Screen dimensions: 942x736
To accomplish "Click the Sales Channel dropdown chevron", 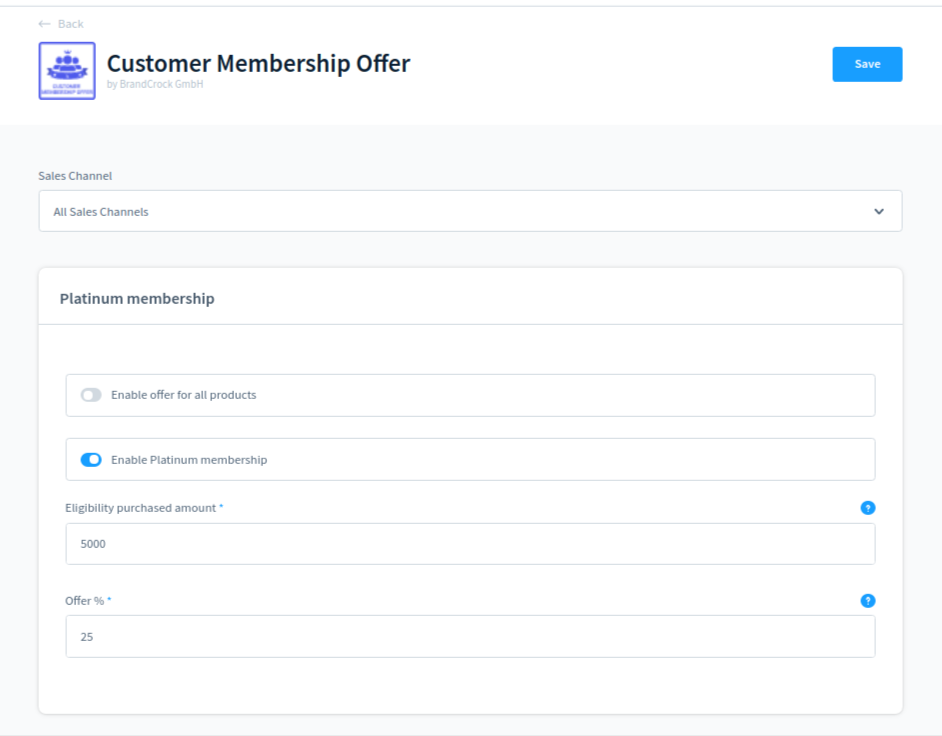I will 879,211.
